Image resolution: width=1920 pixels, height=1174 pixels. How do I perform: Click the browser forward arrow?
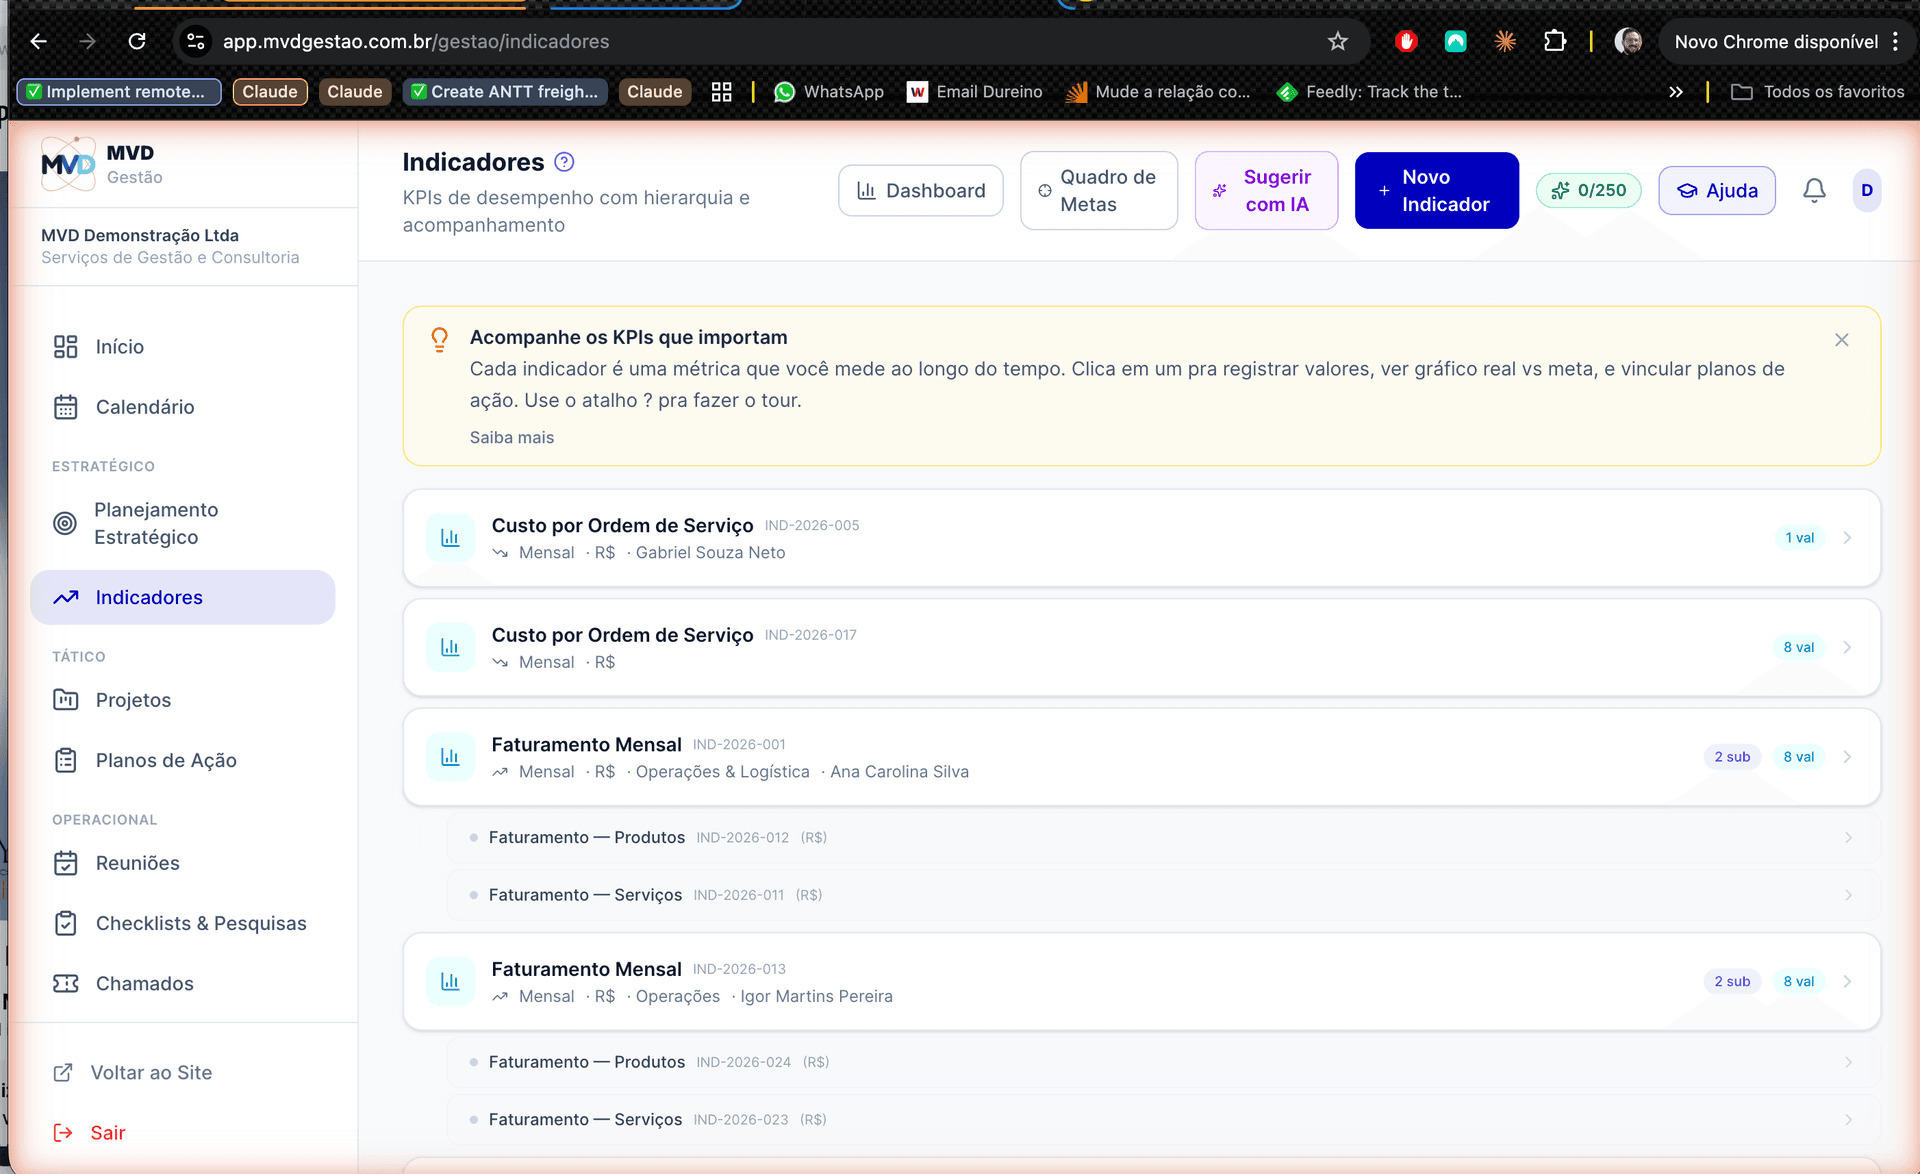click(87, 41)
